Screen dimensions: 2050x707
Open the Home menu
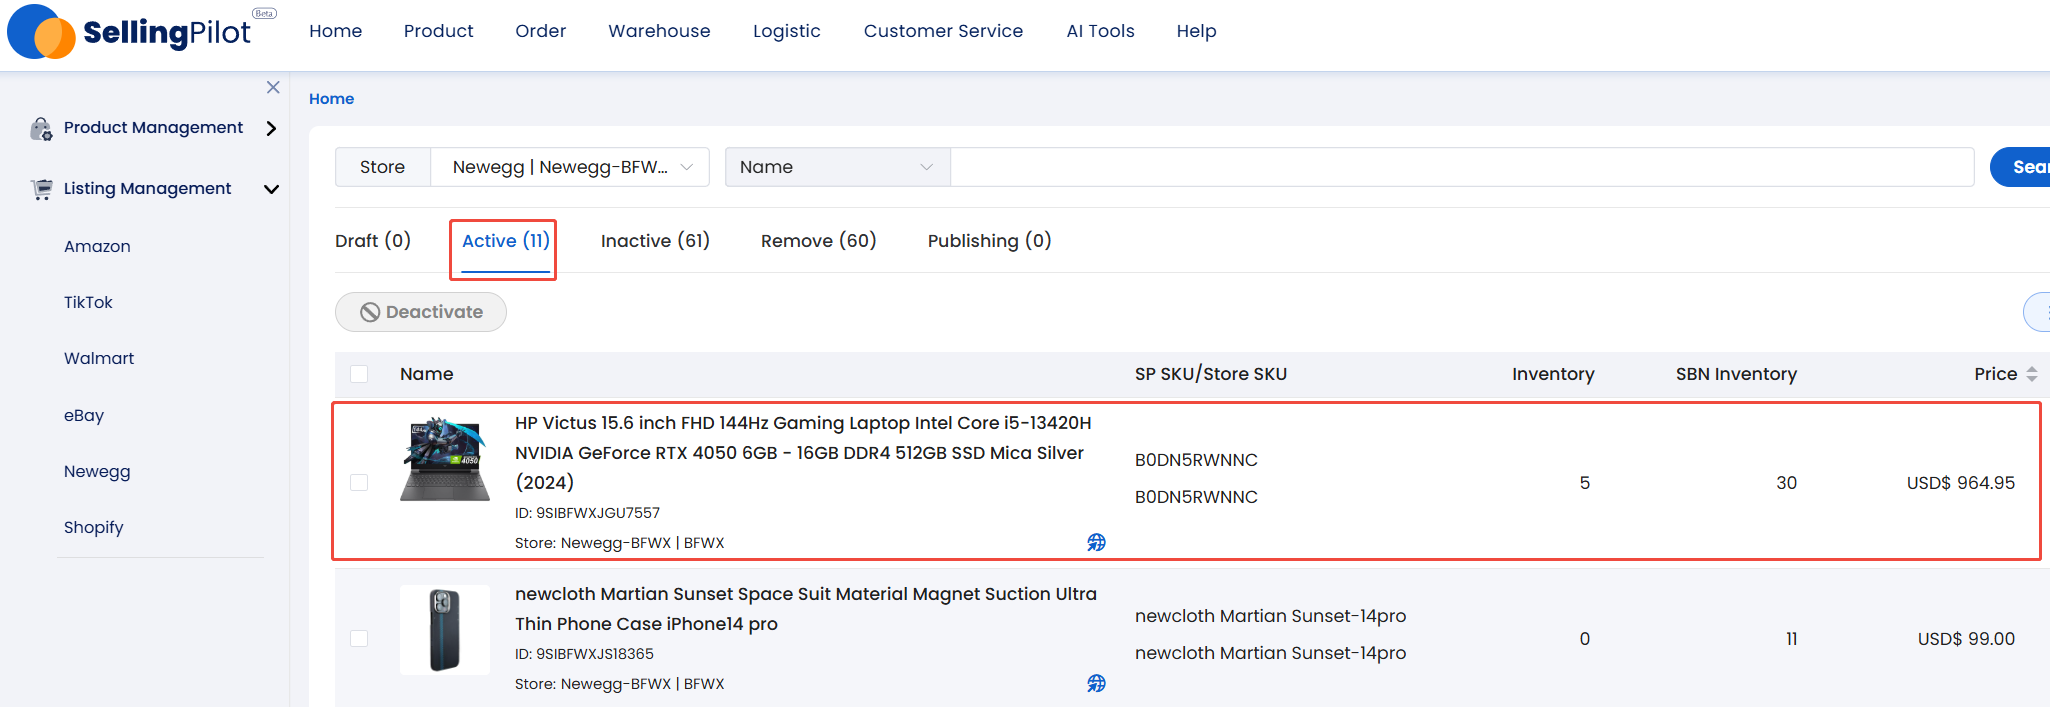(x=336, y=31)
